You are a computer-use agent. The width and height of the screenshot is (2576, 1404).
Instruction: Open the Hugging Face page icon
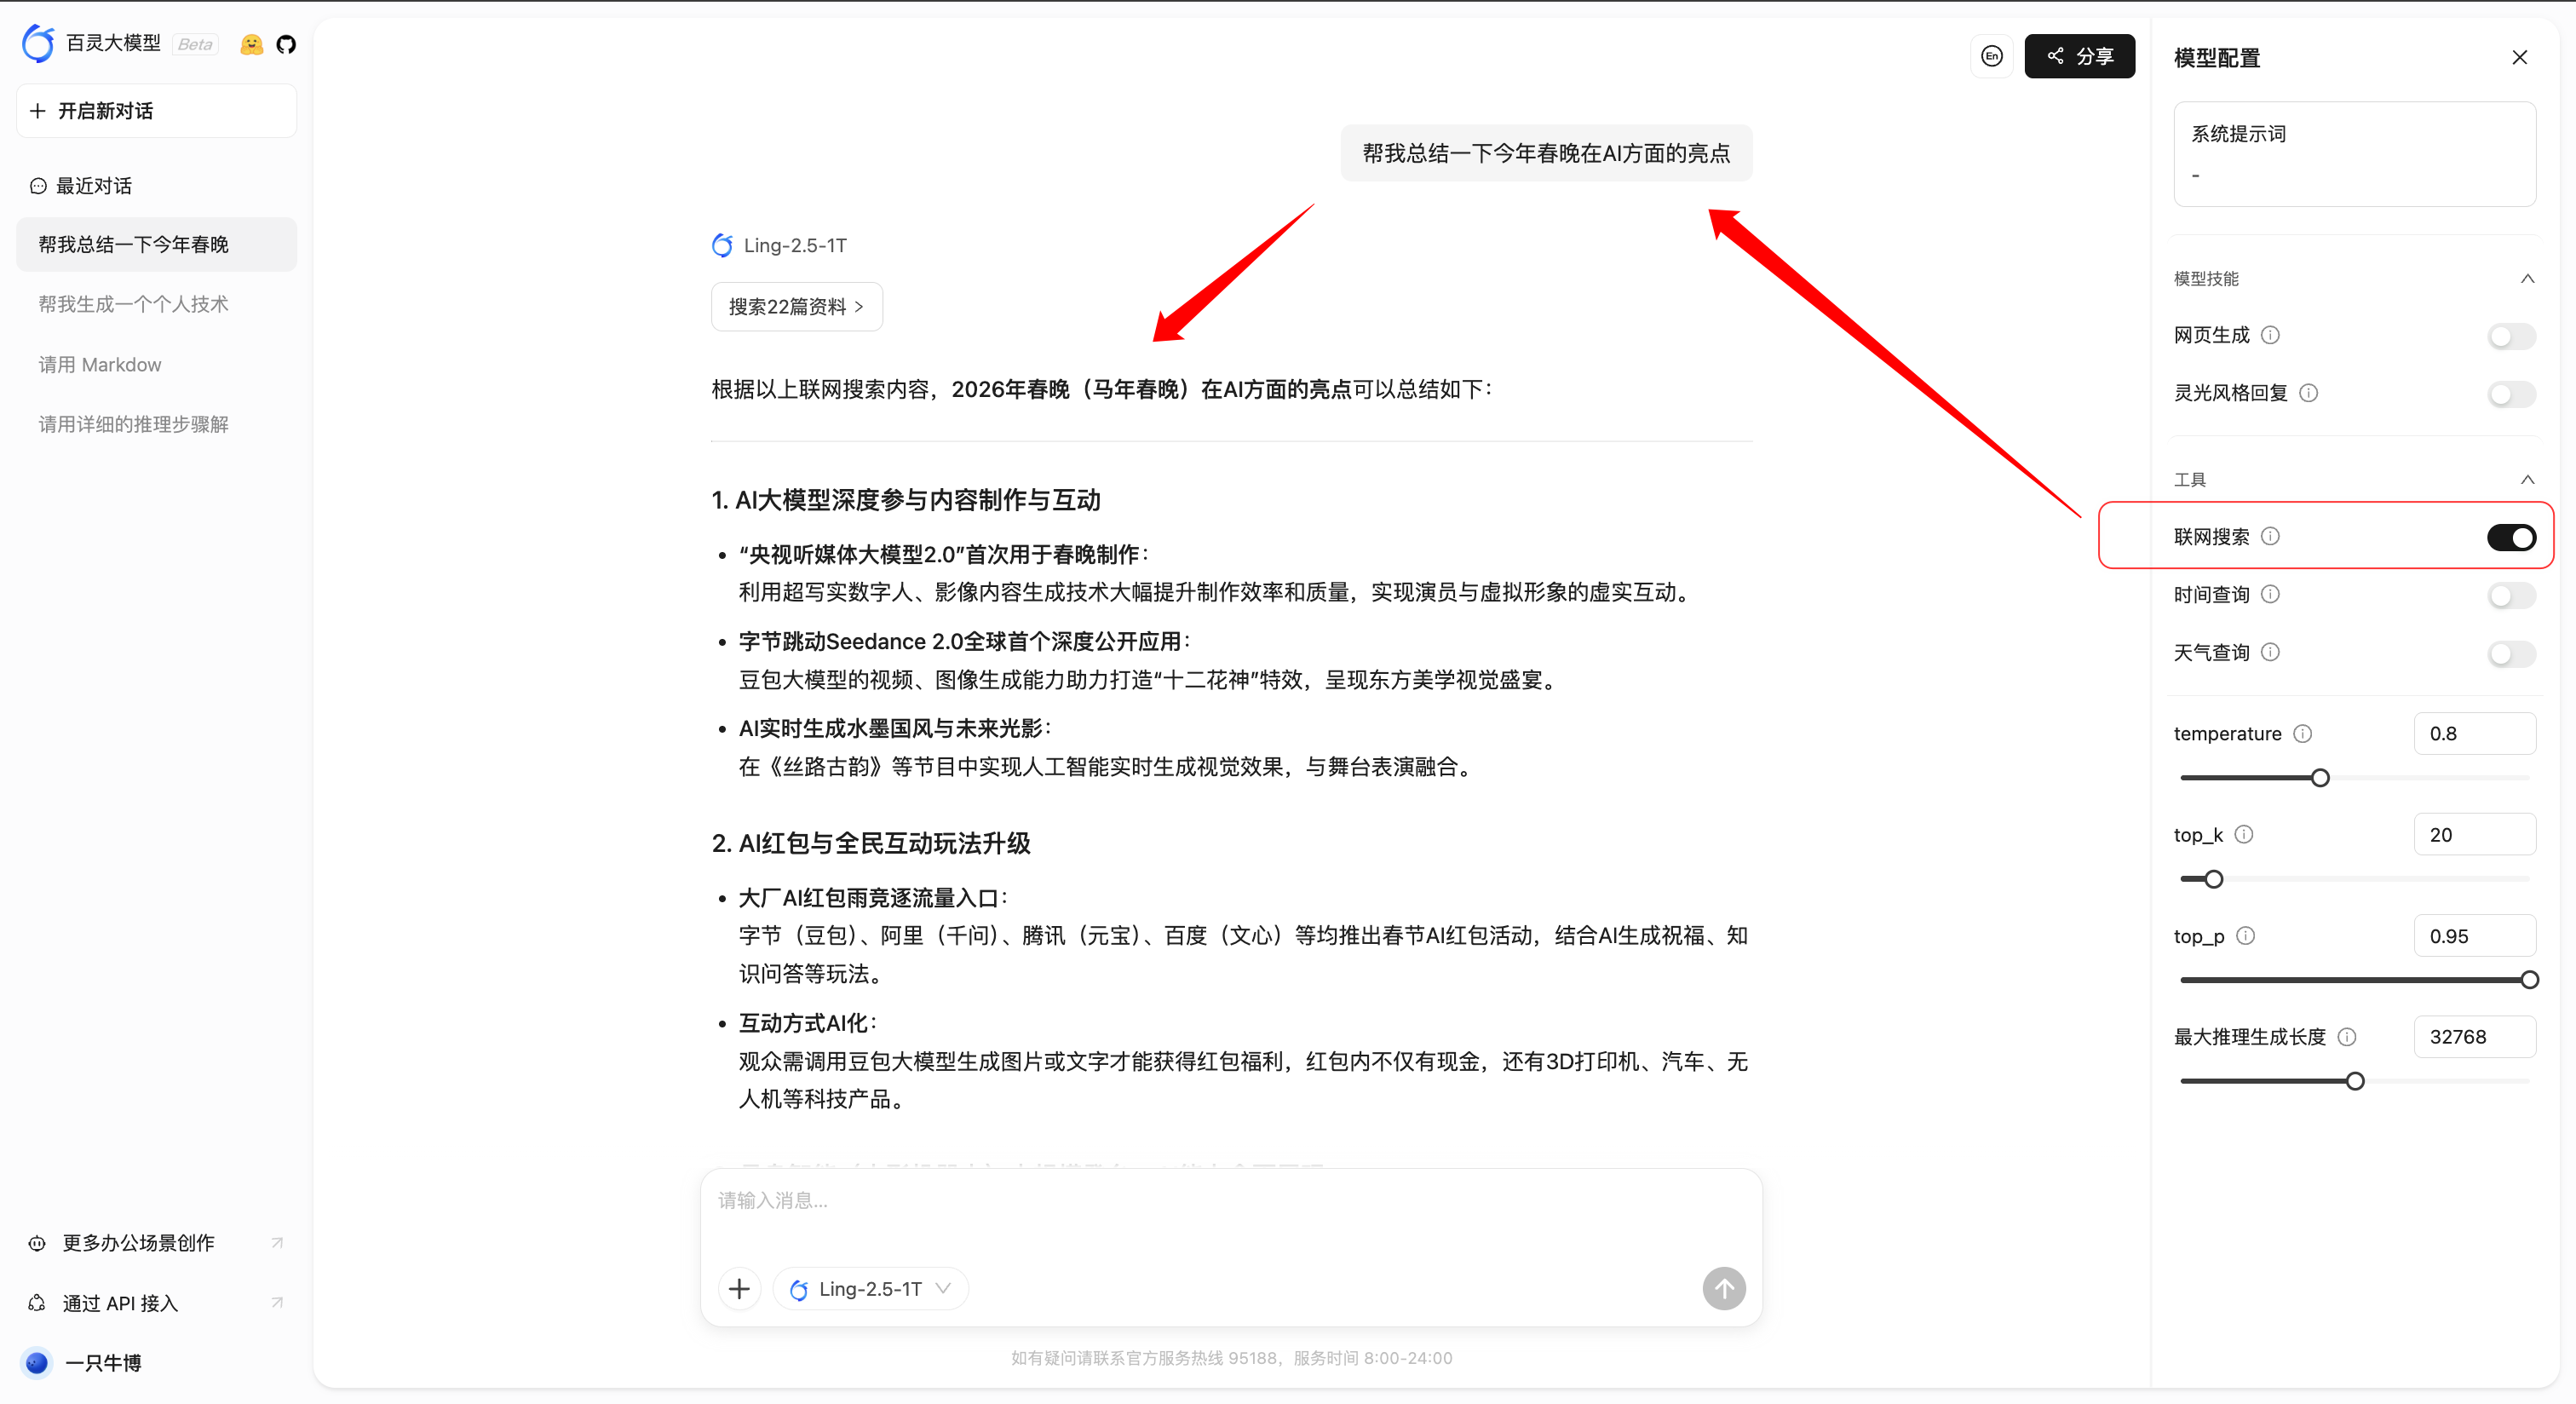click(251, 44)
